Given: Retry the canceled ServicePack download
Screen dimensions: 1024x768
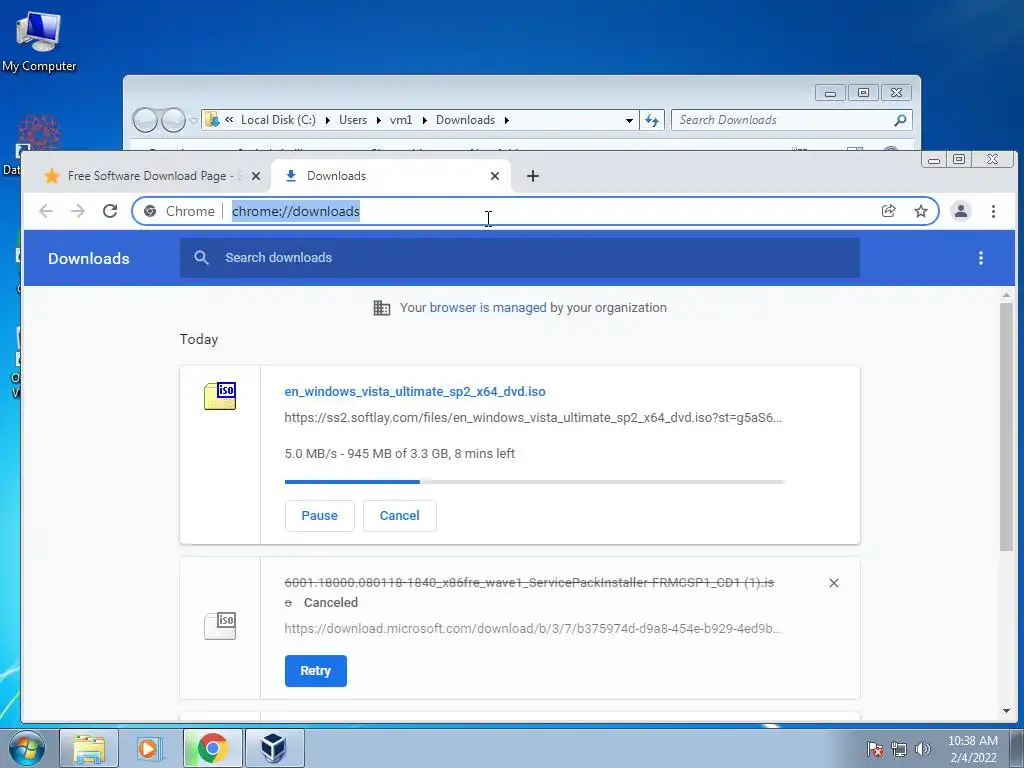Looking at the screenshot, I should 315,671.
